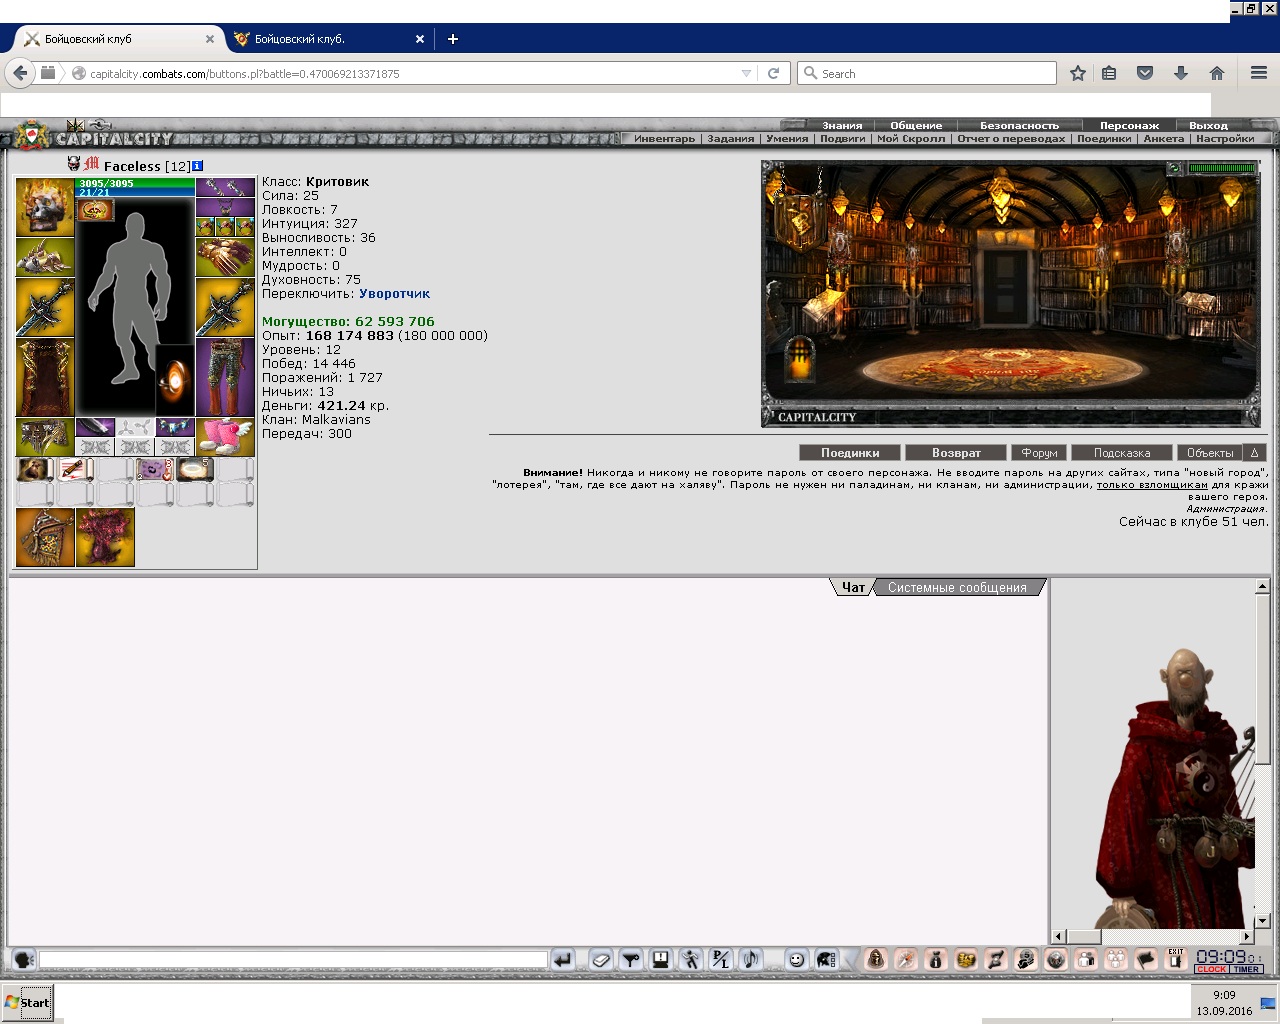Click the eraser clear-chat icon
This screenshot has width=1280, height=1024.
pos(600,960)
